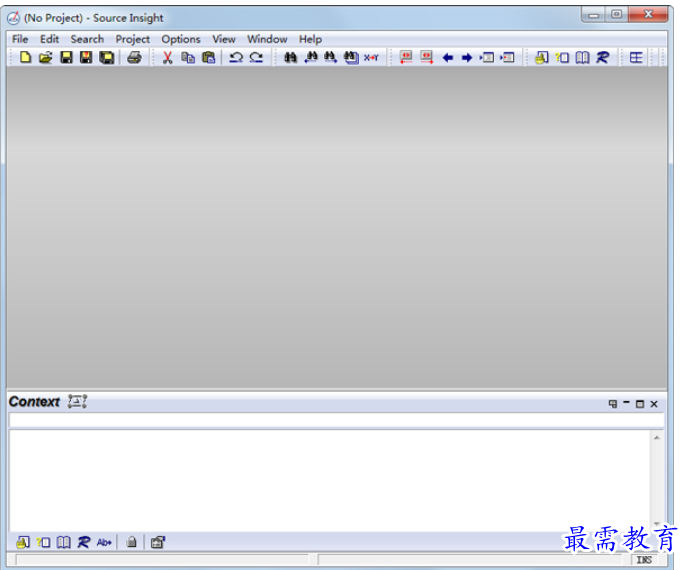Viewport: 686px width, 570px height.
Task: Click the Symbol Info icon in Context toolbar
Action: (x=23, y=542)
